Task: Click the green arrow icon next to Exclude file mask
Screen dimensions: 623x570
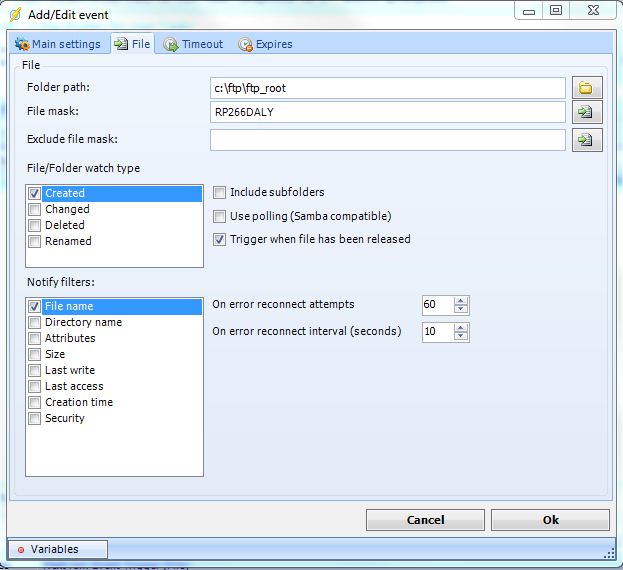Action: coord(586,140)
